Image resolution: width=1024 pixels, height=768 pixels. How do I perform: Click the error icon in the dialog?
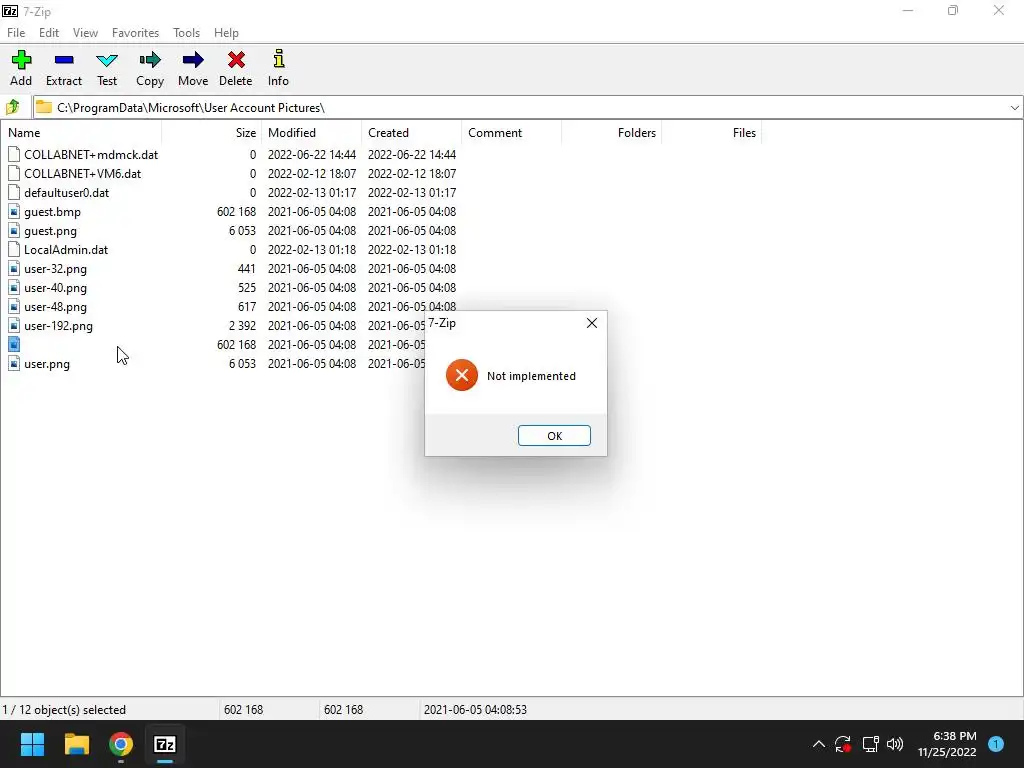[462, 375]
